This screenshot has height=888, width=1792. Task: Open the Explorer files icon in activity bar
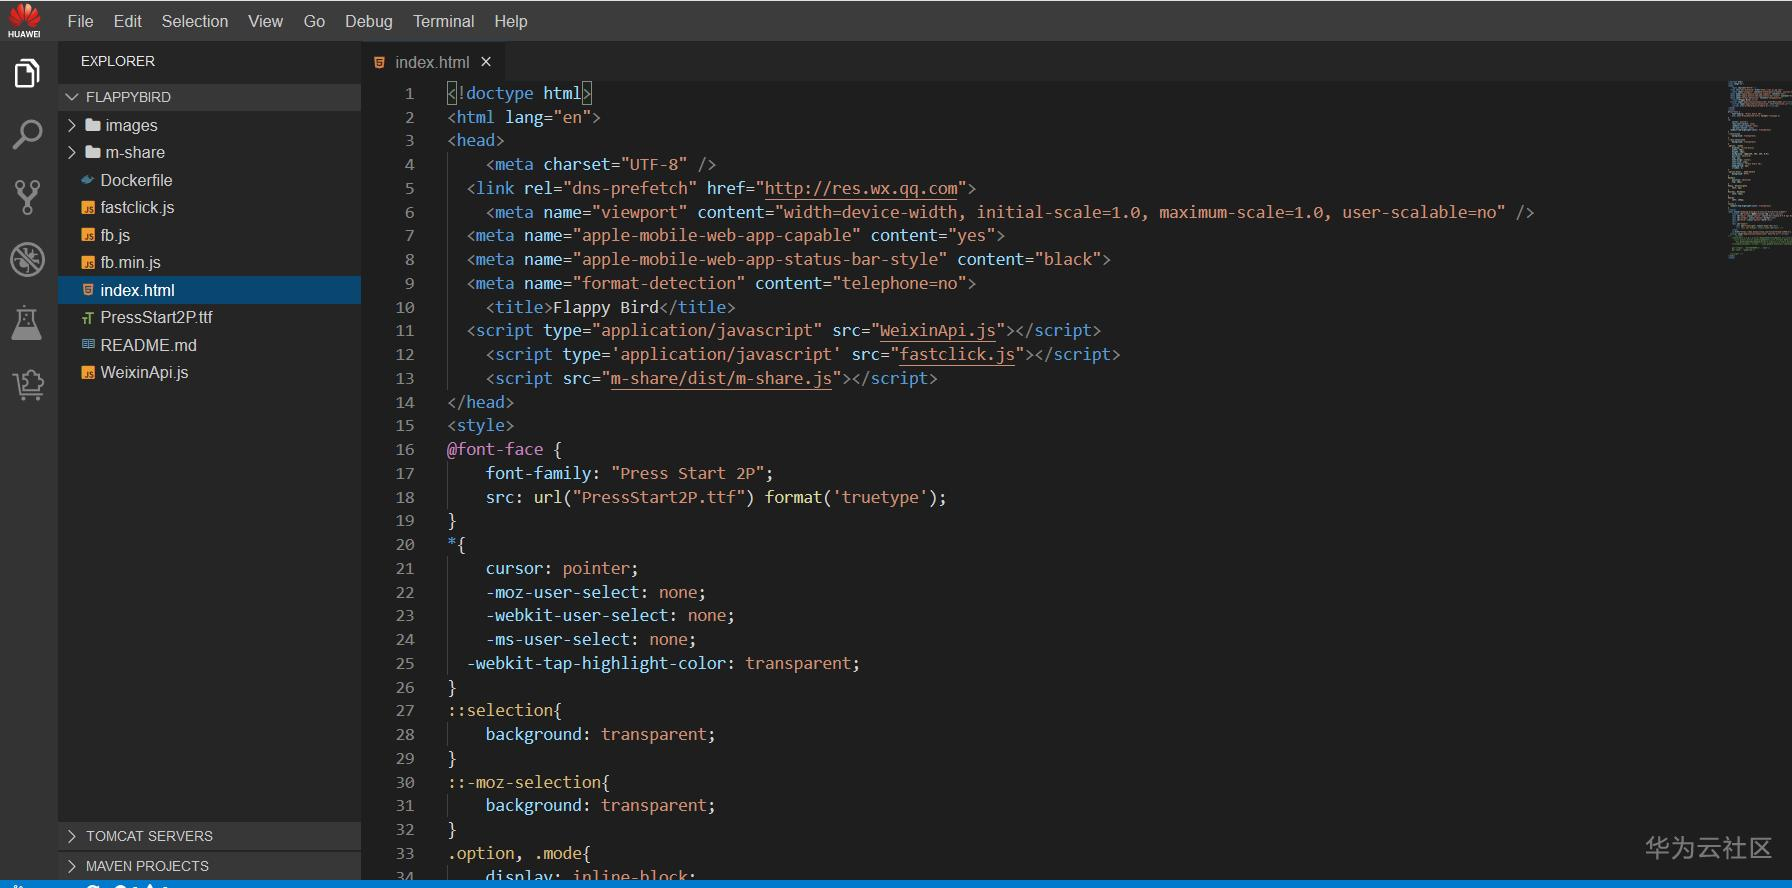(27, 73)
